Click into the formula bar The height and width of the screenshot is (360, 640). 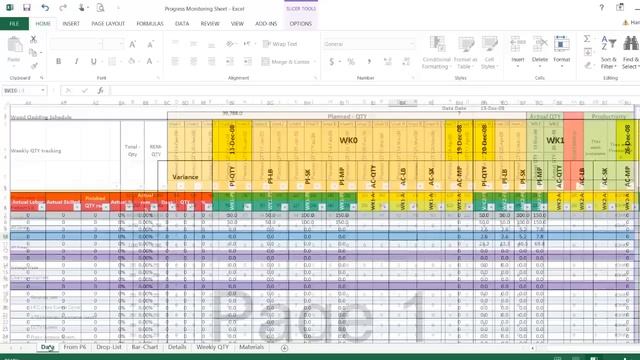pyautogui.click(x=373, y=91)
